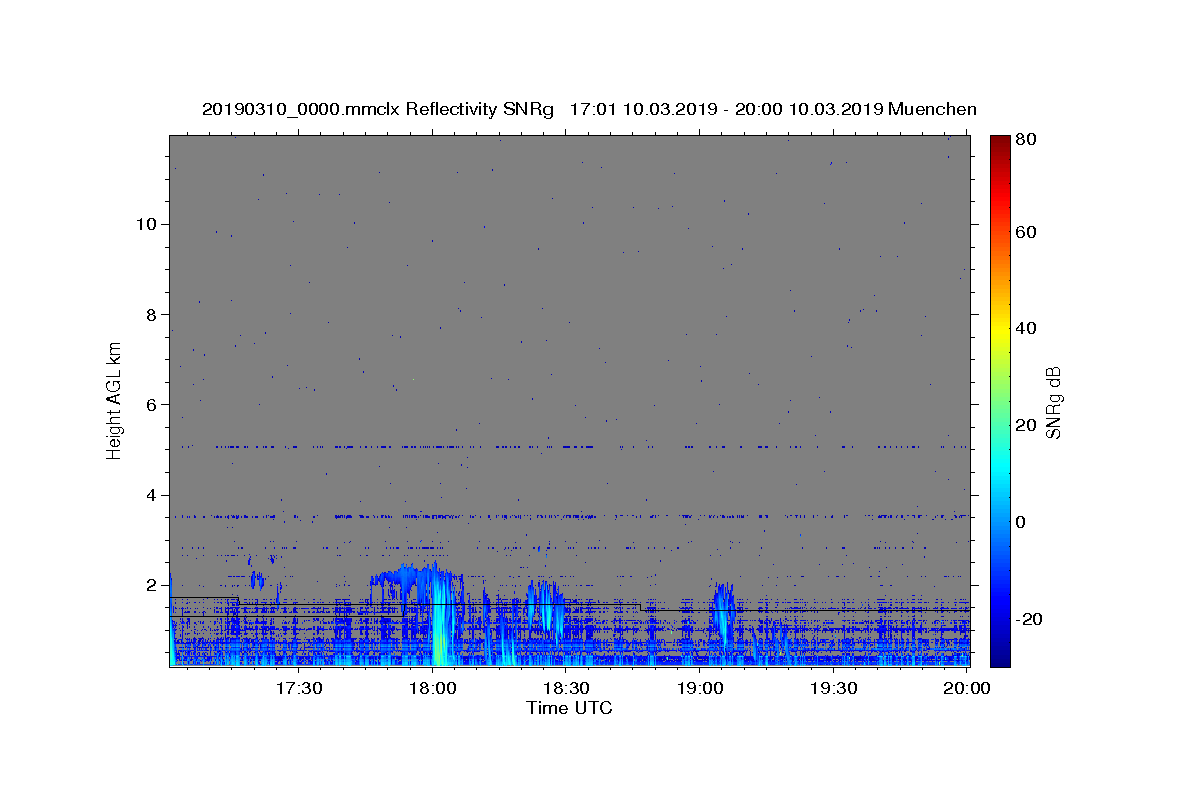Screen dimensions: 1200x800
Task: Click the 'Time UTC' x-axis label
Action: (569, 708)
